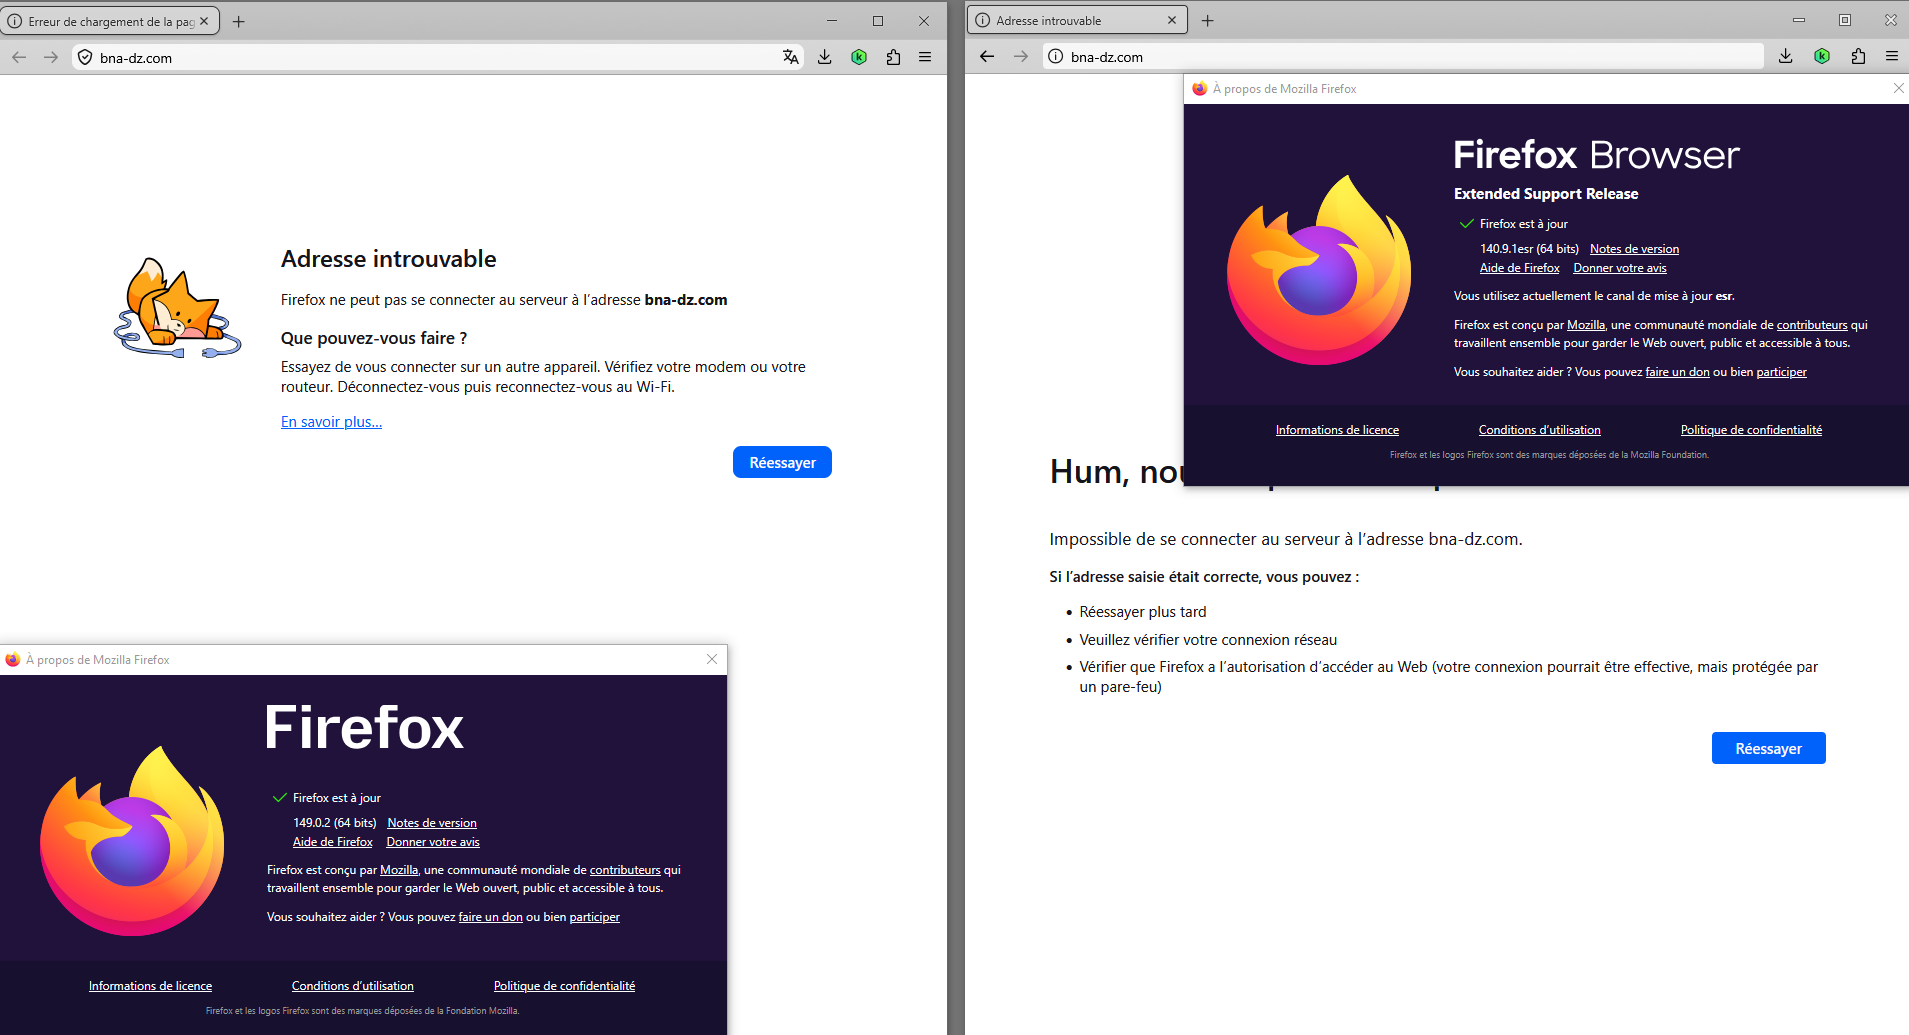Click the Firefox logo in the ESR dialog
The height and width of the screenshot is (1035, 1909).
tap(1319, 270)
